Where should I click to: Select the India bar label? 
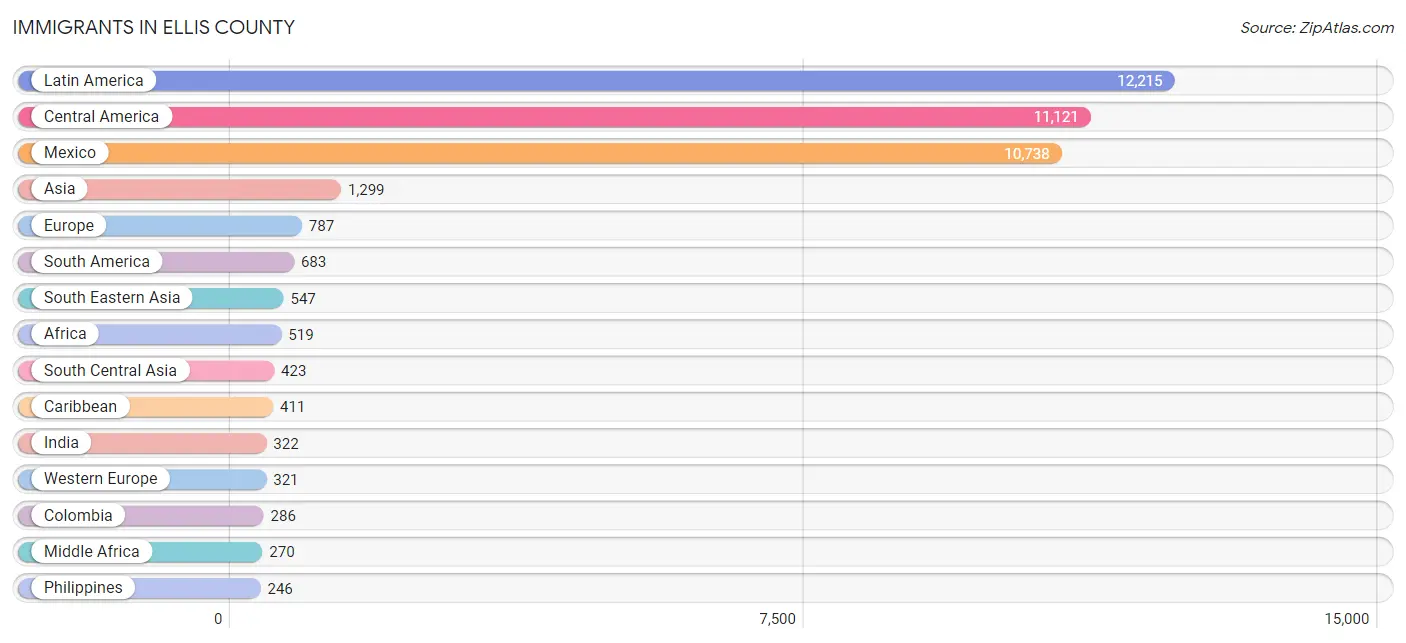[61, 443]
